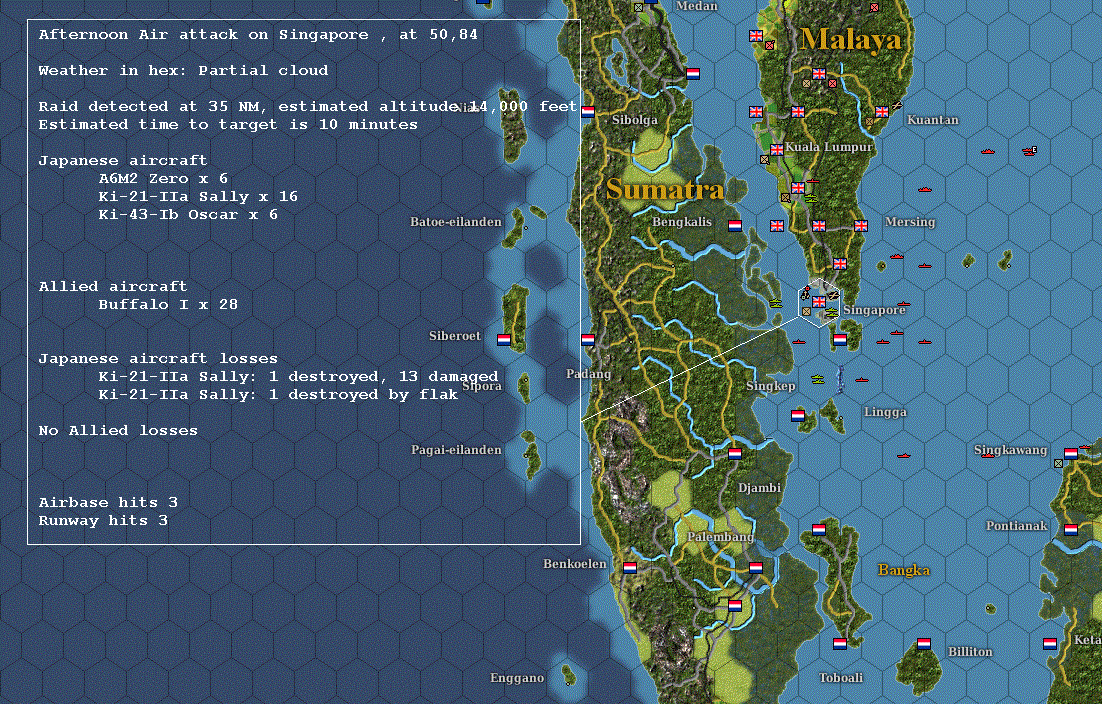Click land unit counter below Kuala Lumpur flag
This screenshot has height=704, width=1102.
765,159
